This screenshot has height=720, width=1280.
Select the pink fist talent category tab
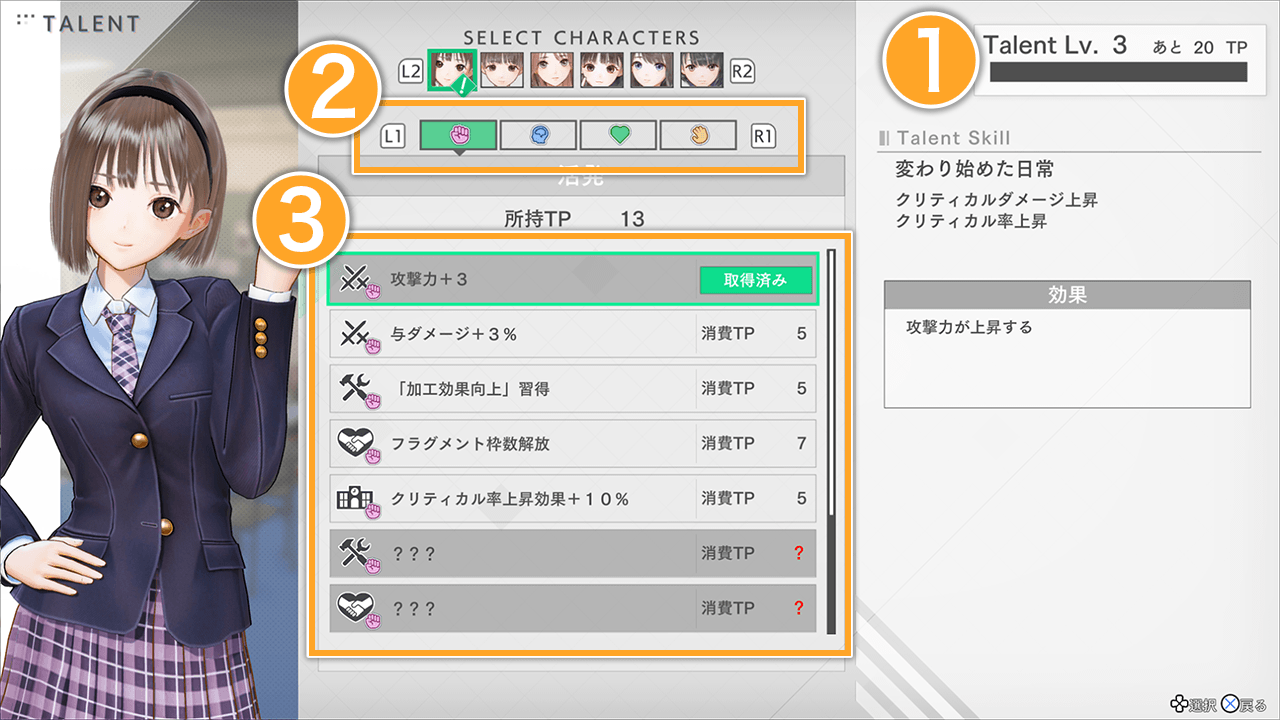[x=458, y=135]
